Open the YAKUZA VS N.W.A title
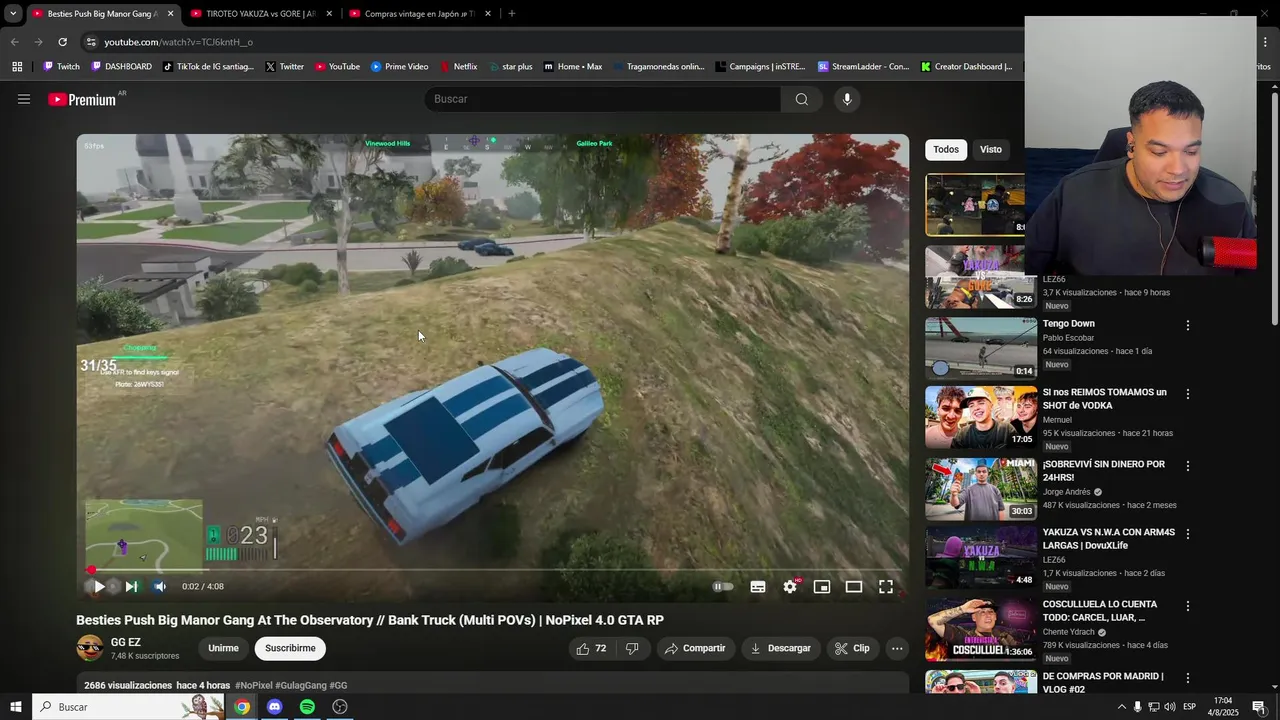This screenshot has width=1280, height=720. [1109, 539]
